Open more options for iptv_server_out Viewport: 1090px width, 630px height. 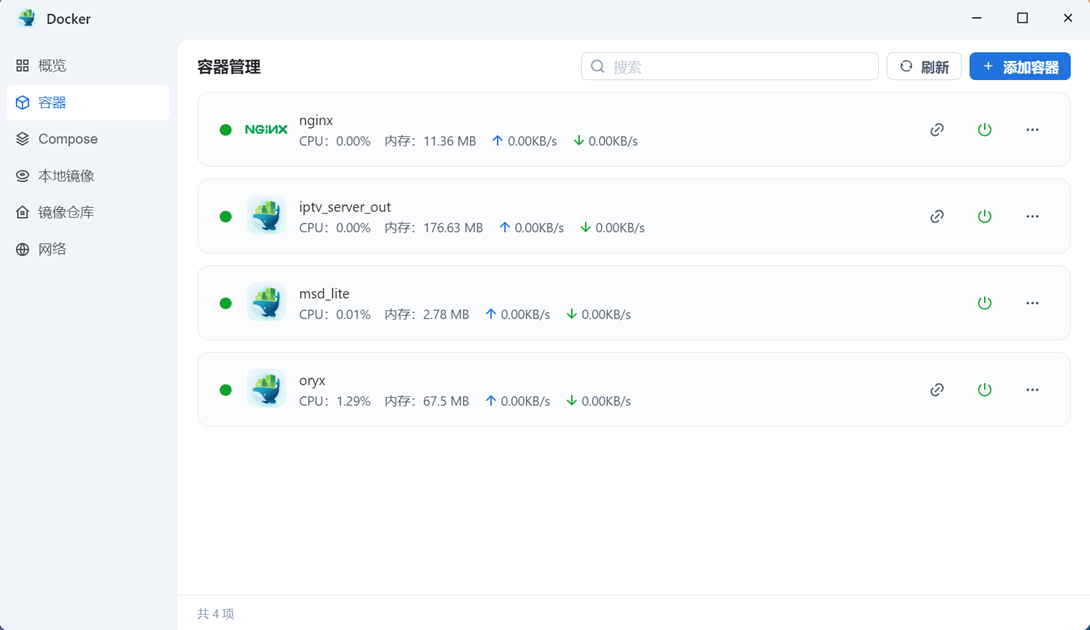[1032, 216]
